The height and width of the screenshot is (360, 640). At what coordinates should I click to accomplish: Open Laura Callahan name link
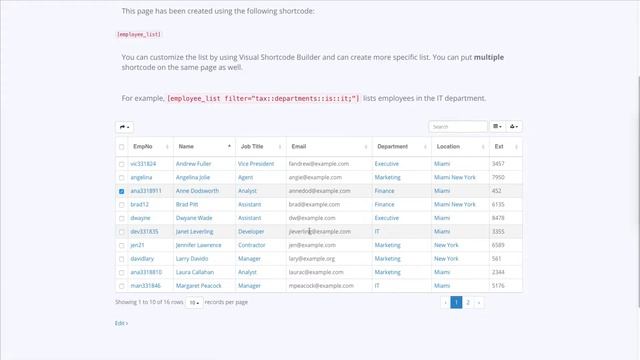(195, 272)
